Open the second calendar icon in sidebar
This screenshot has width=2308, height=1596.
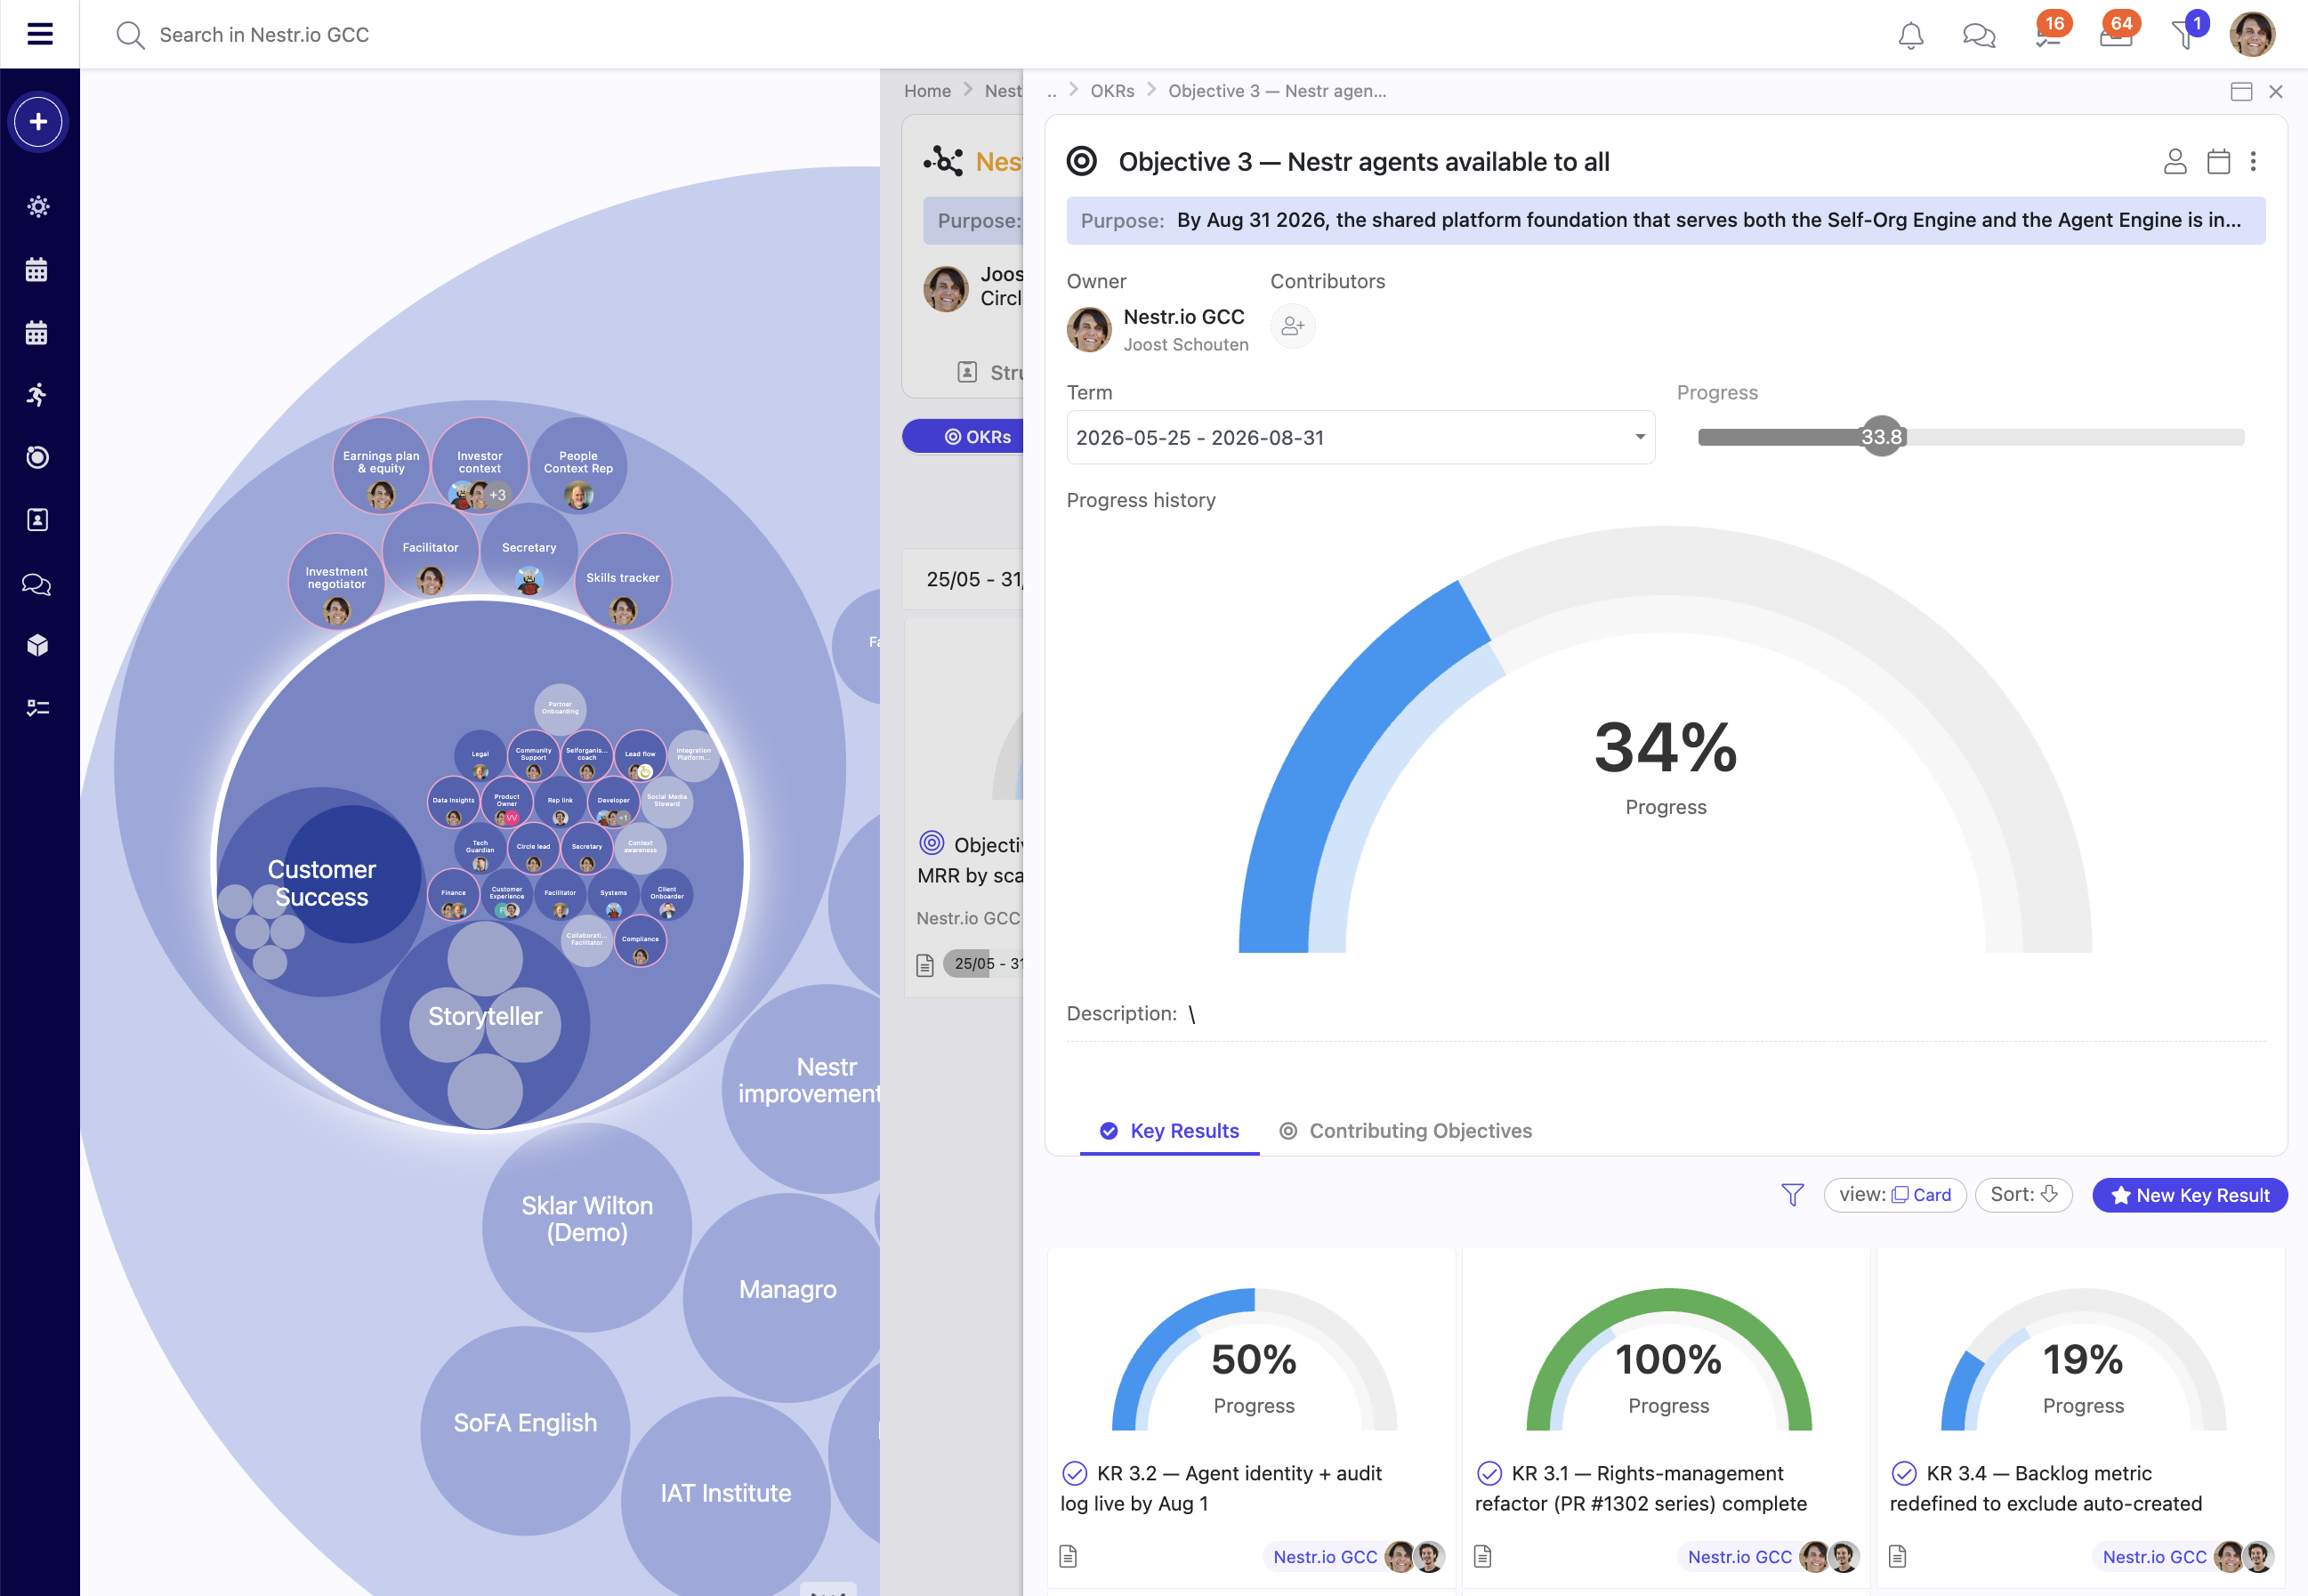pyautogui.click(x=37, y=332)
